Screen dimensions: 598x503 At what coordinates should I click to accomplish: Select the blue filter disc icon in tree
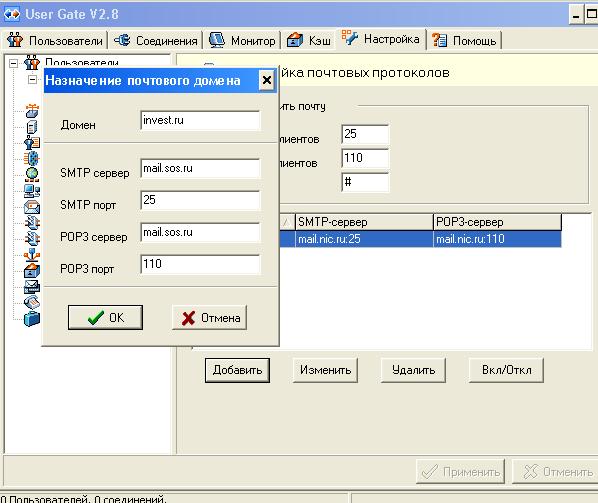click(32, 158)
